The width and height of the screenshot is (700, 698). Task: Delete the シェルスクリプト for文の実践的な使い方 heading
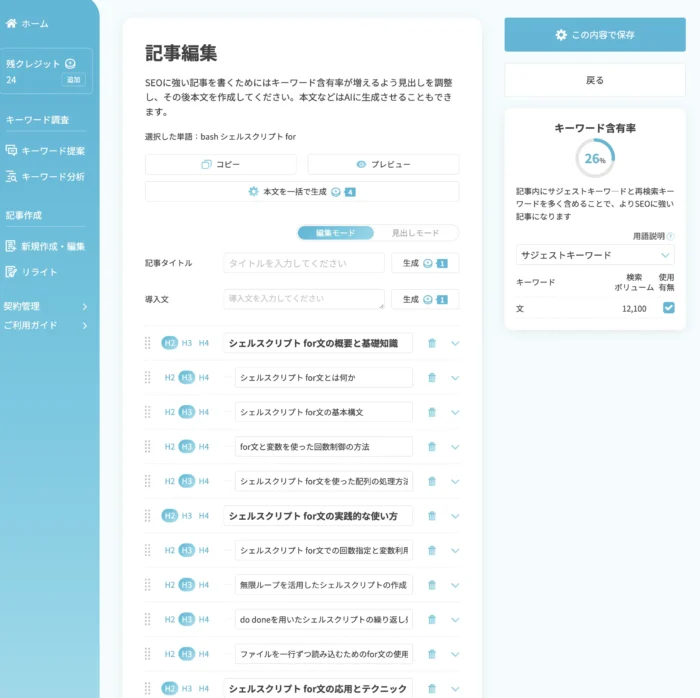tap(432, 516)
